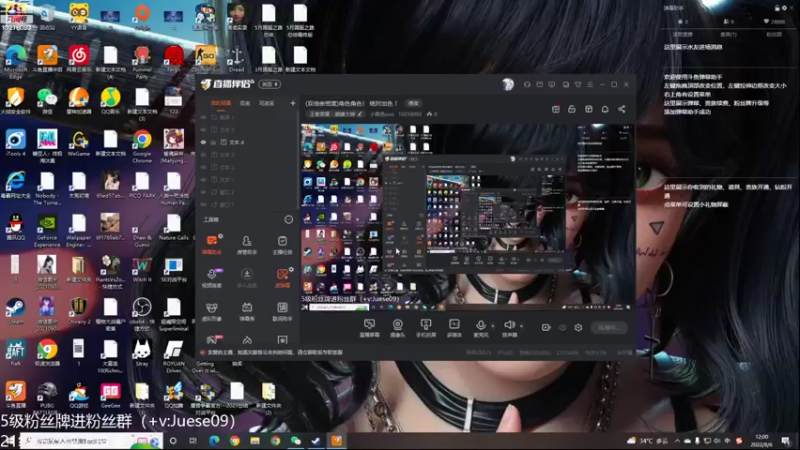Open the 主播任务 tool in the toolbox
This screenshot has width=800, height=450.
pyautogui.click(x=282, y=244)
